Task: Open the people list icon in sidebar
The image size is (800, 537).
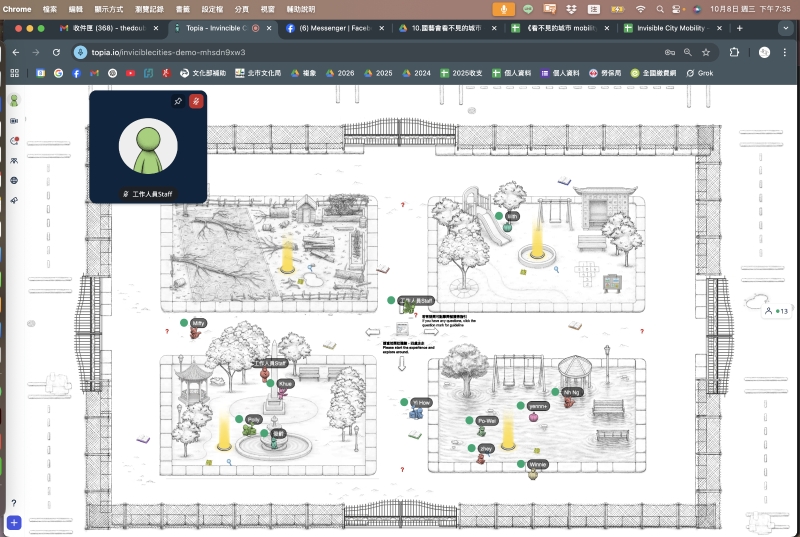Action: click(14, 160)
